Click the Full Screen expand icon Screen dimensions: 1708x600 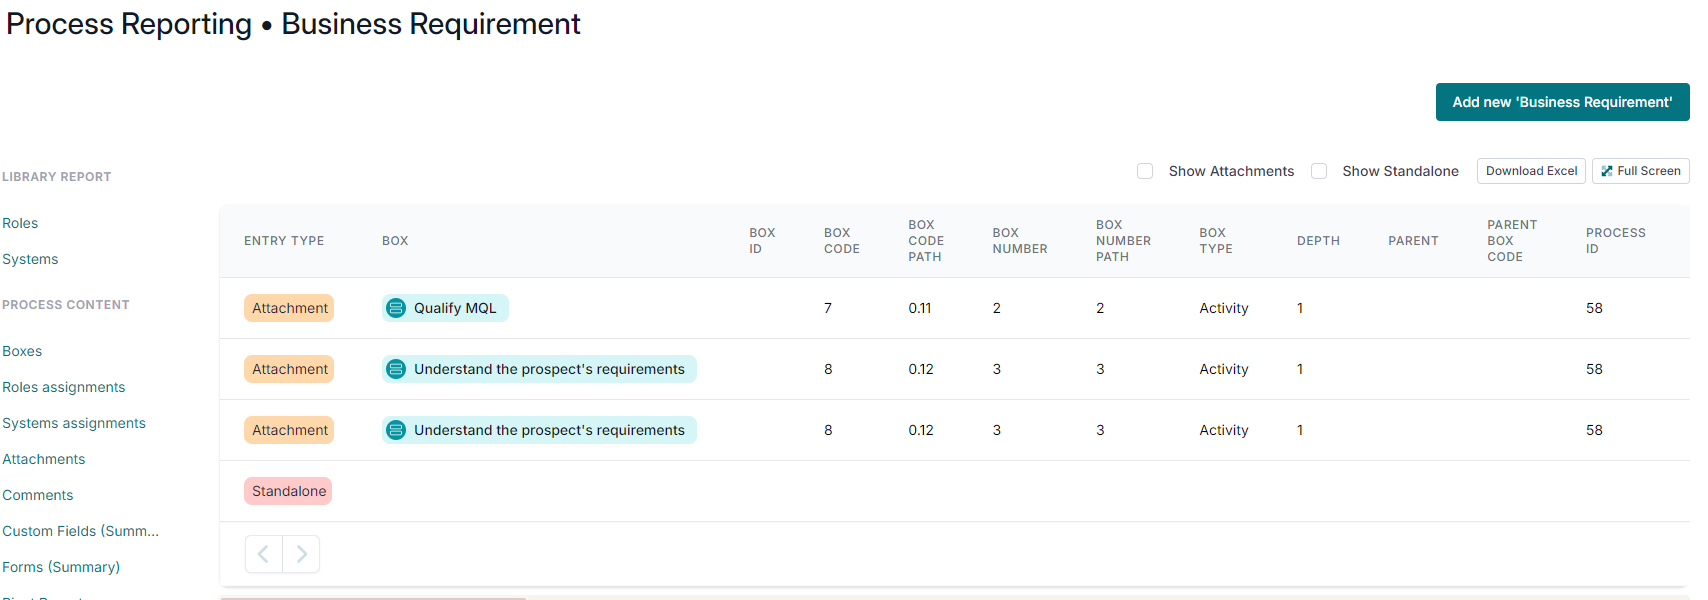pos(1607,171)
